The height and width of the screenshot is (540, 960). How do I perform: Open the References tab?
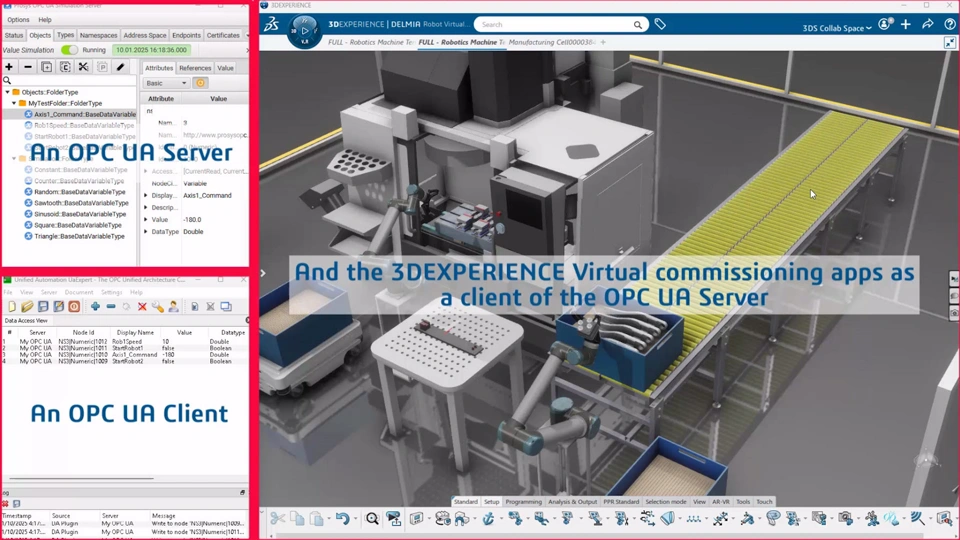195,68
